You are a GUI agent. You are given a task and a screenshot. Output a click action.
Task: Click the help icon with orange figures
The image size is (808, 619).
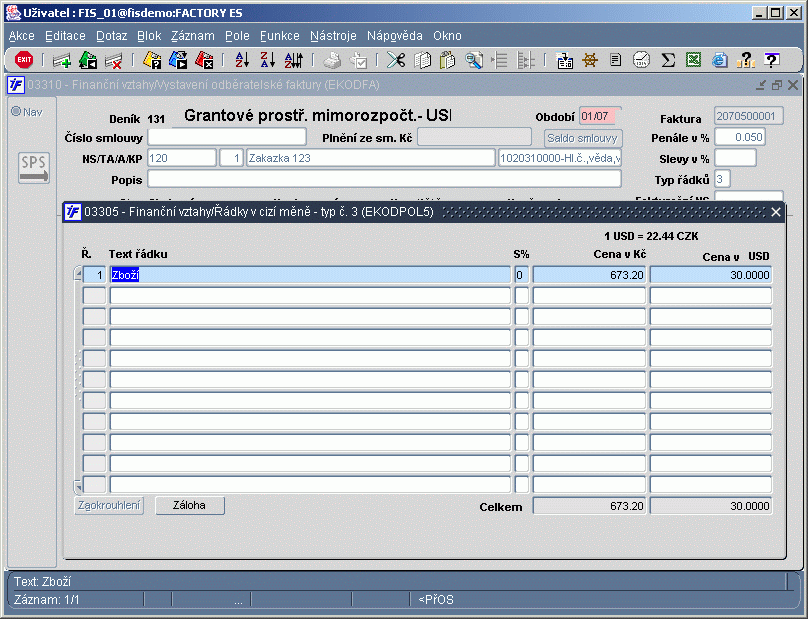click(746, 60)
